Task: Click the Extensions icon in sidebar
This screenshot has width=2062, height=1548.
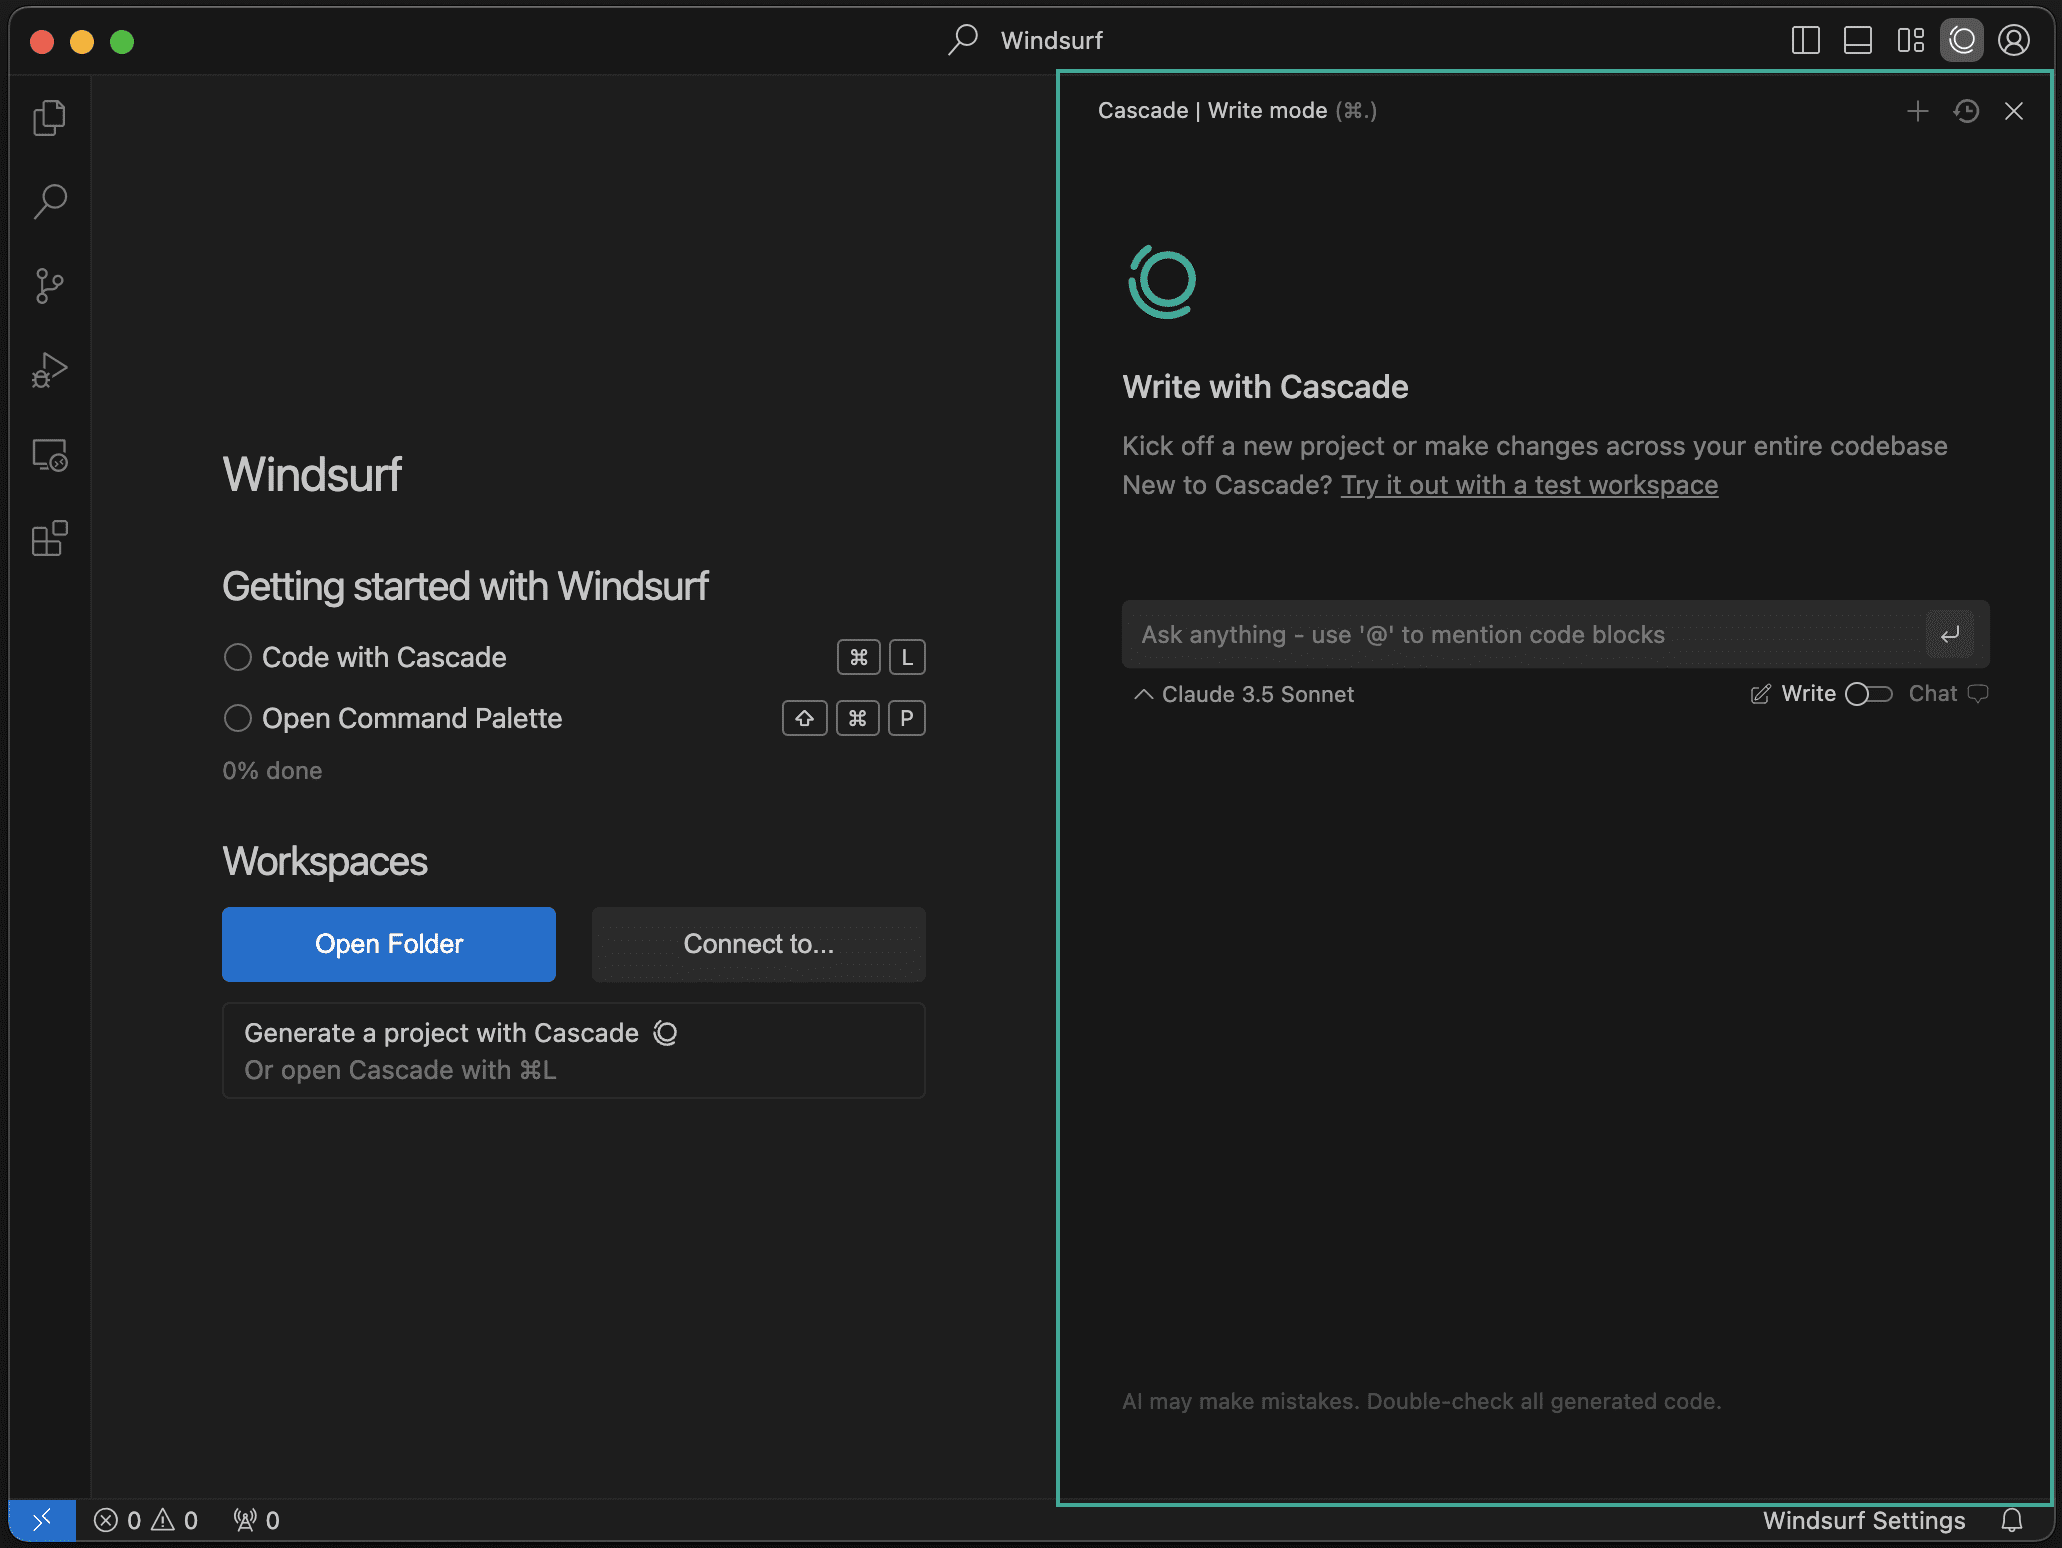Action: pos(47,538)
